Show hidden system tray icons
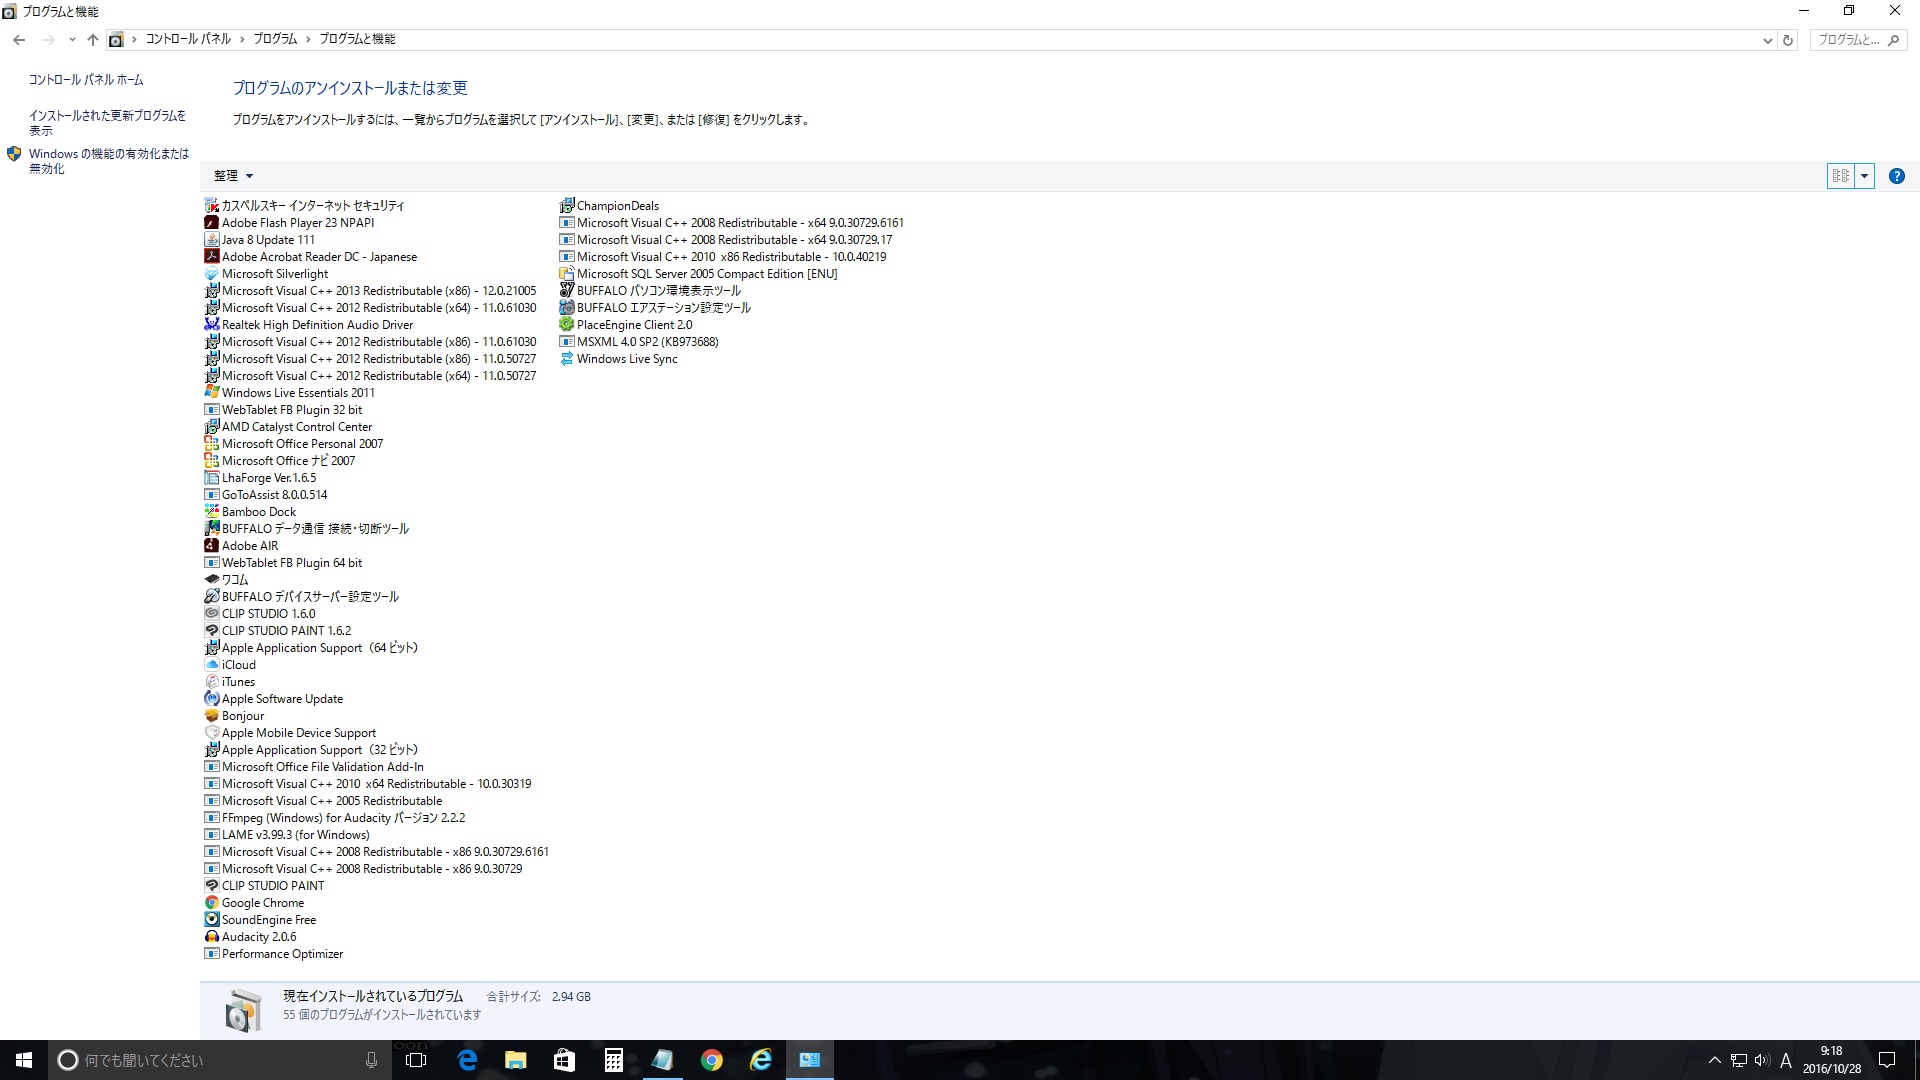Image resolution: width=1920 pixels, height=1080 pixels. coord(1714,1060)
